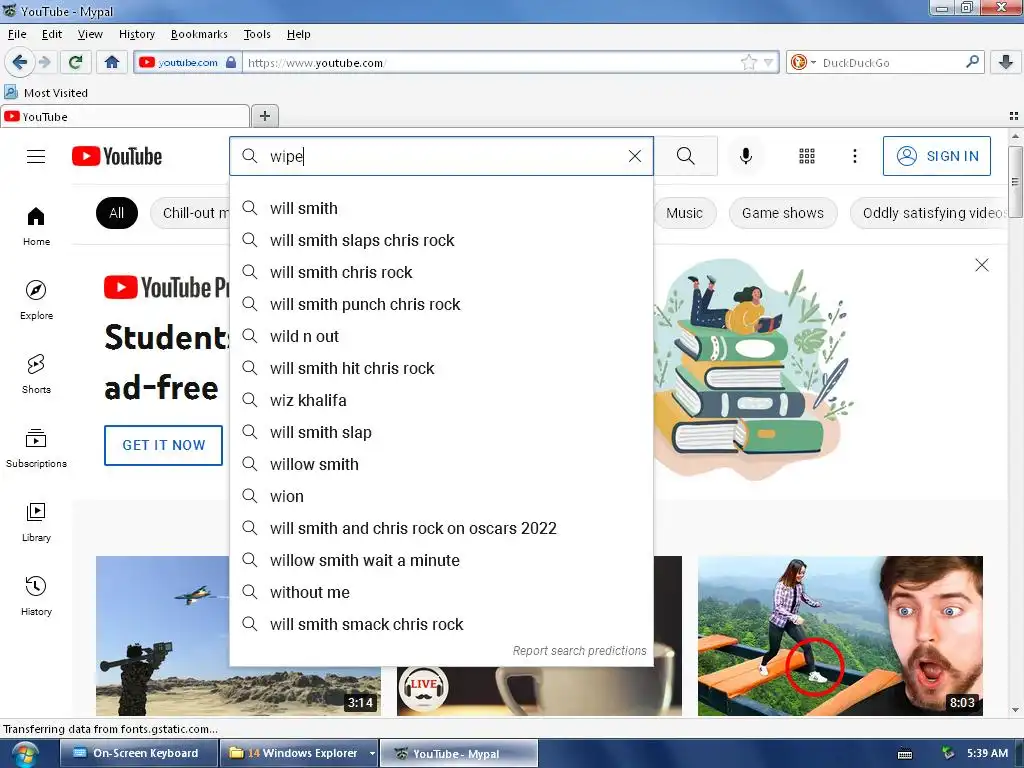The height and width of the screenshot is (768, 1024).
Task: Open the Most Visited bookmarks folder
Action: click(46, 93)
